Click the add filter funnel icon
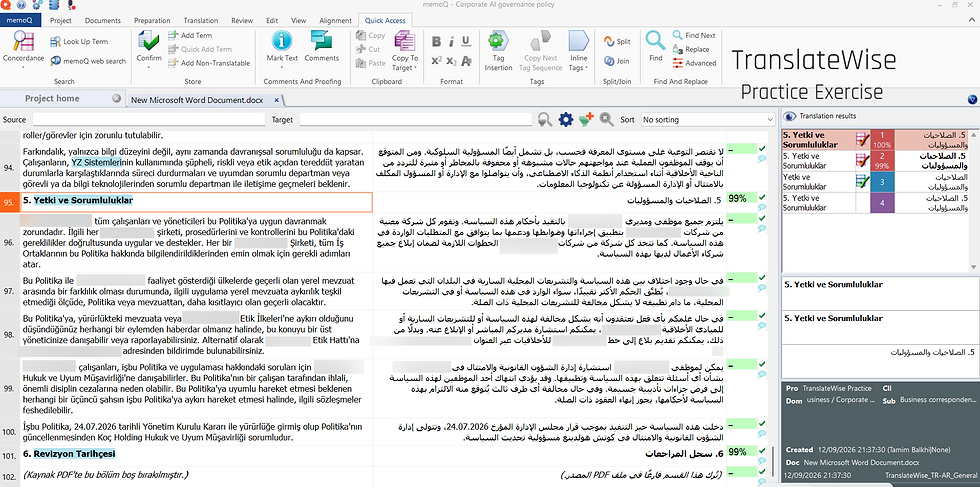 (586, 119)
